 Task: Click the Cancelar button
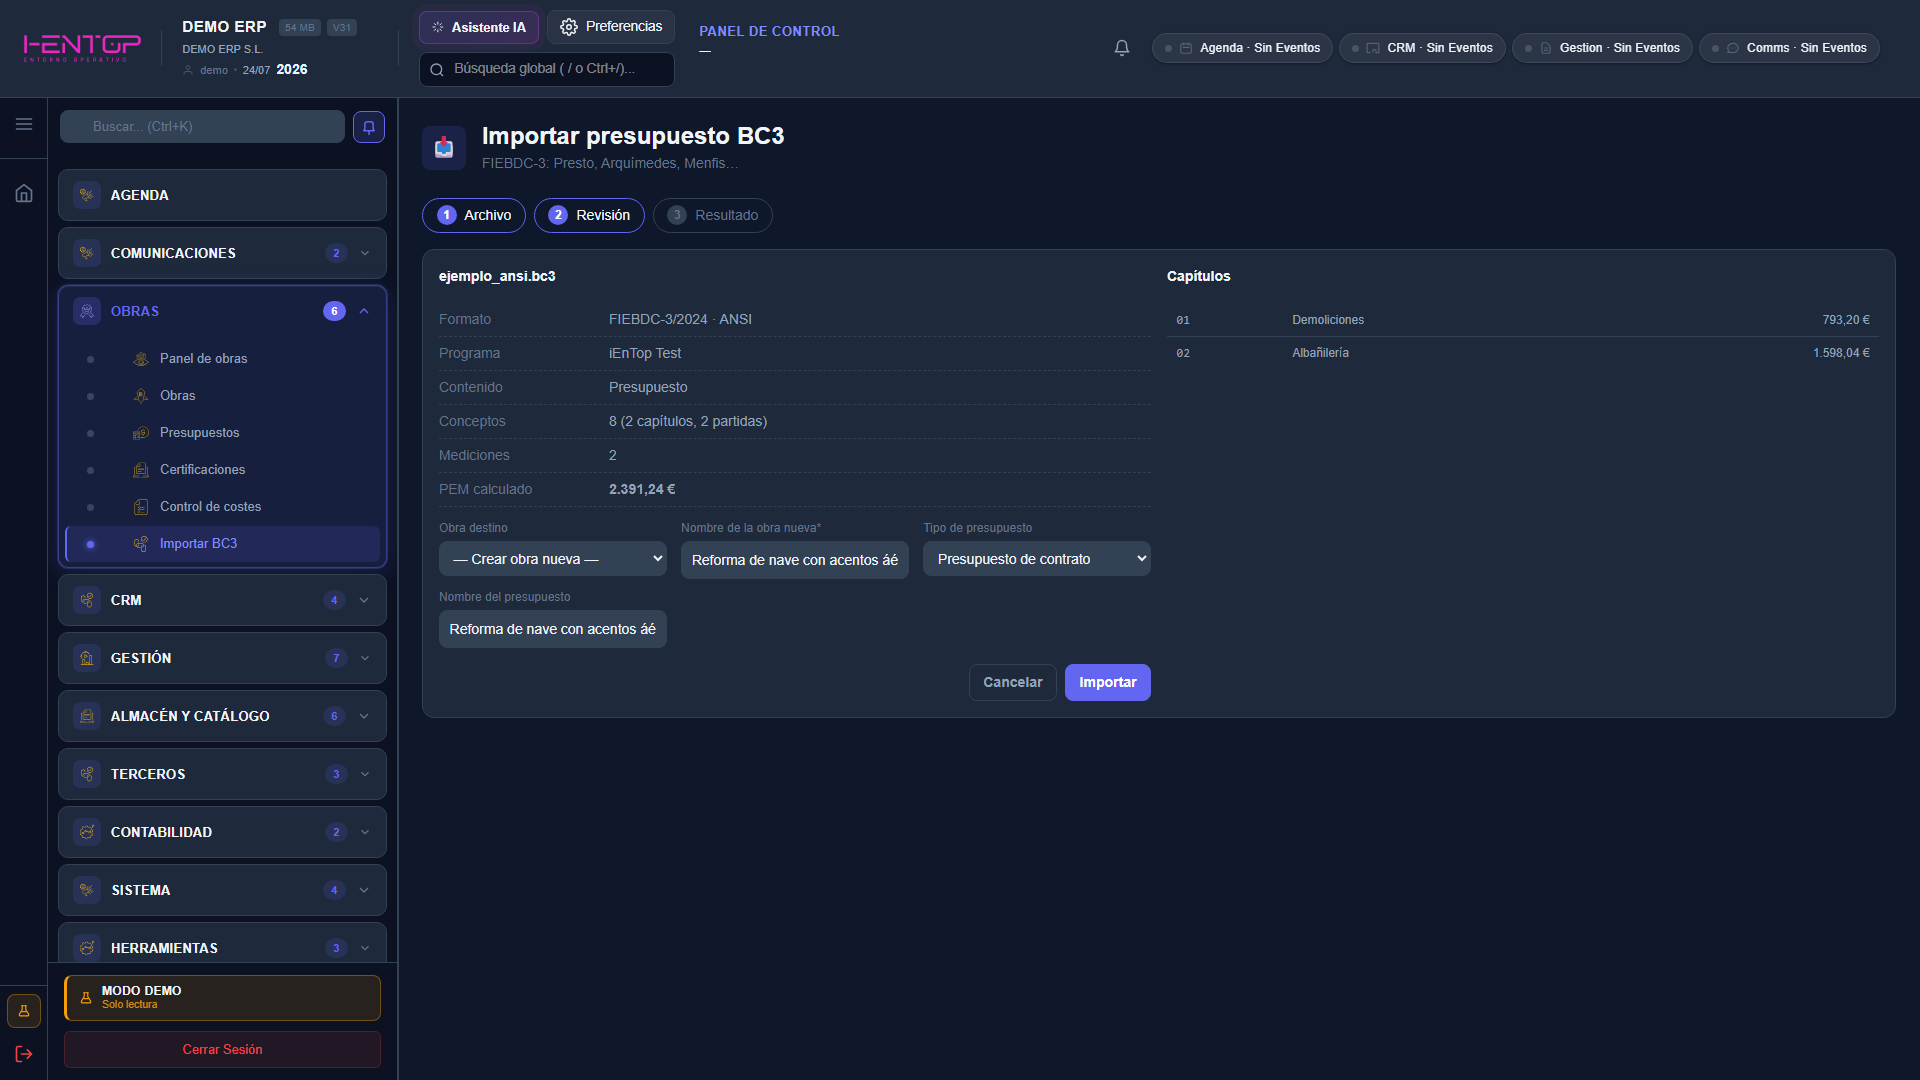click(x=1013, y=682)
